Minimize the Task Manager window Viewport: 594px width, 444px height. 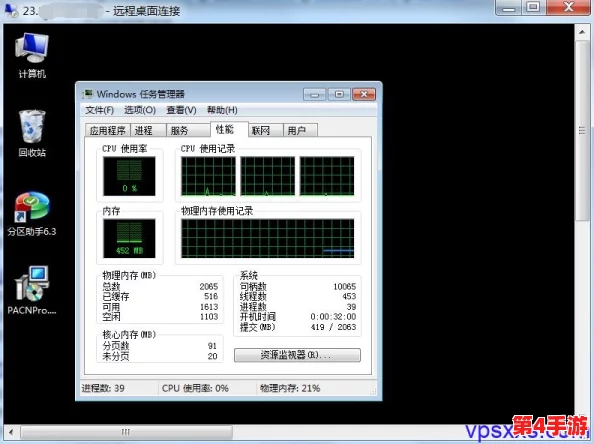point(314,94)
